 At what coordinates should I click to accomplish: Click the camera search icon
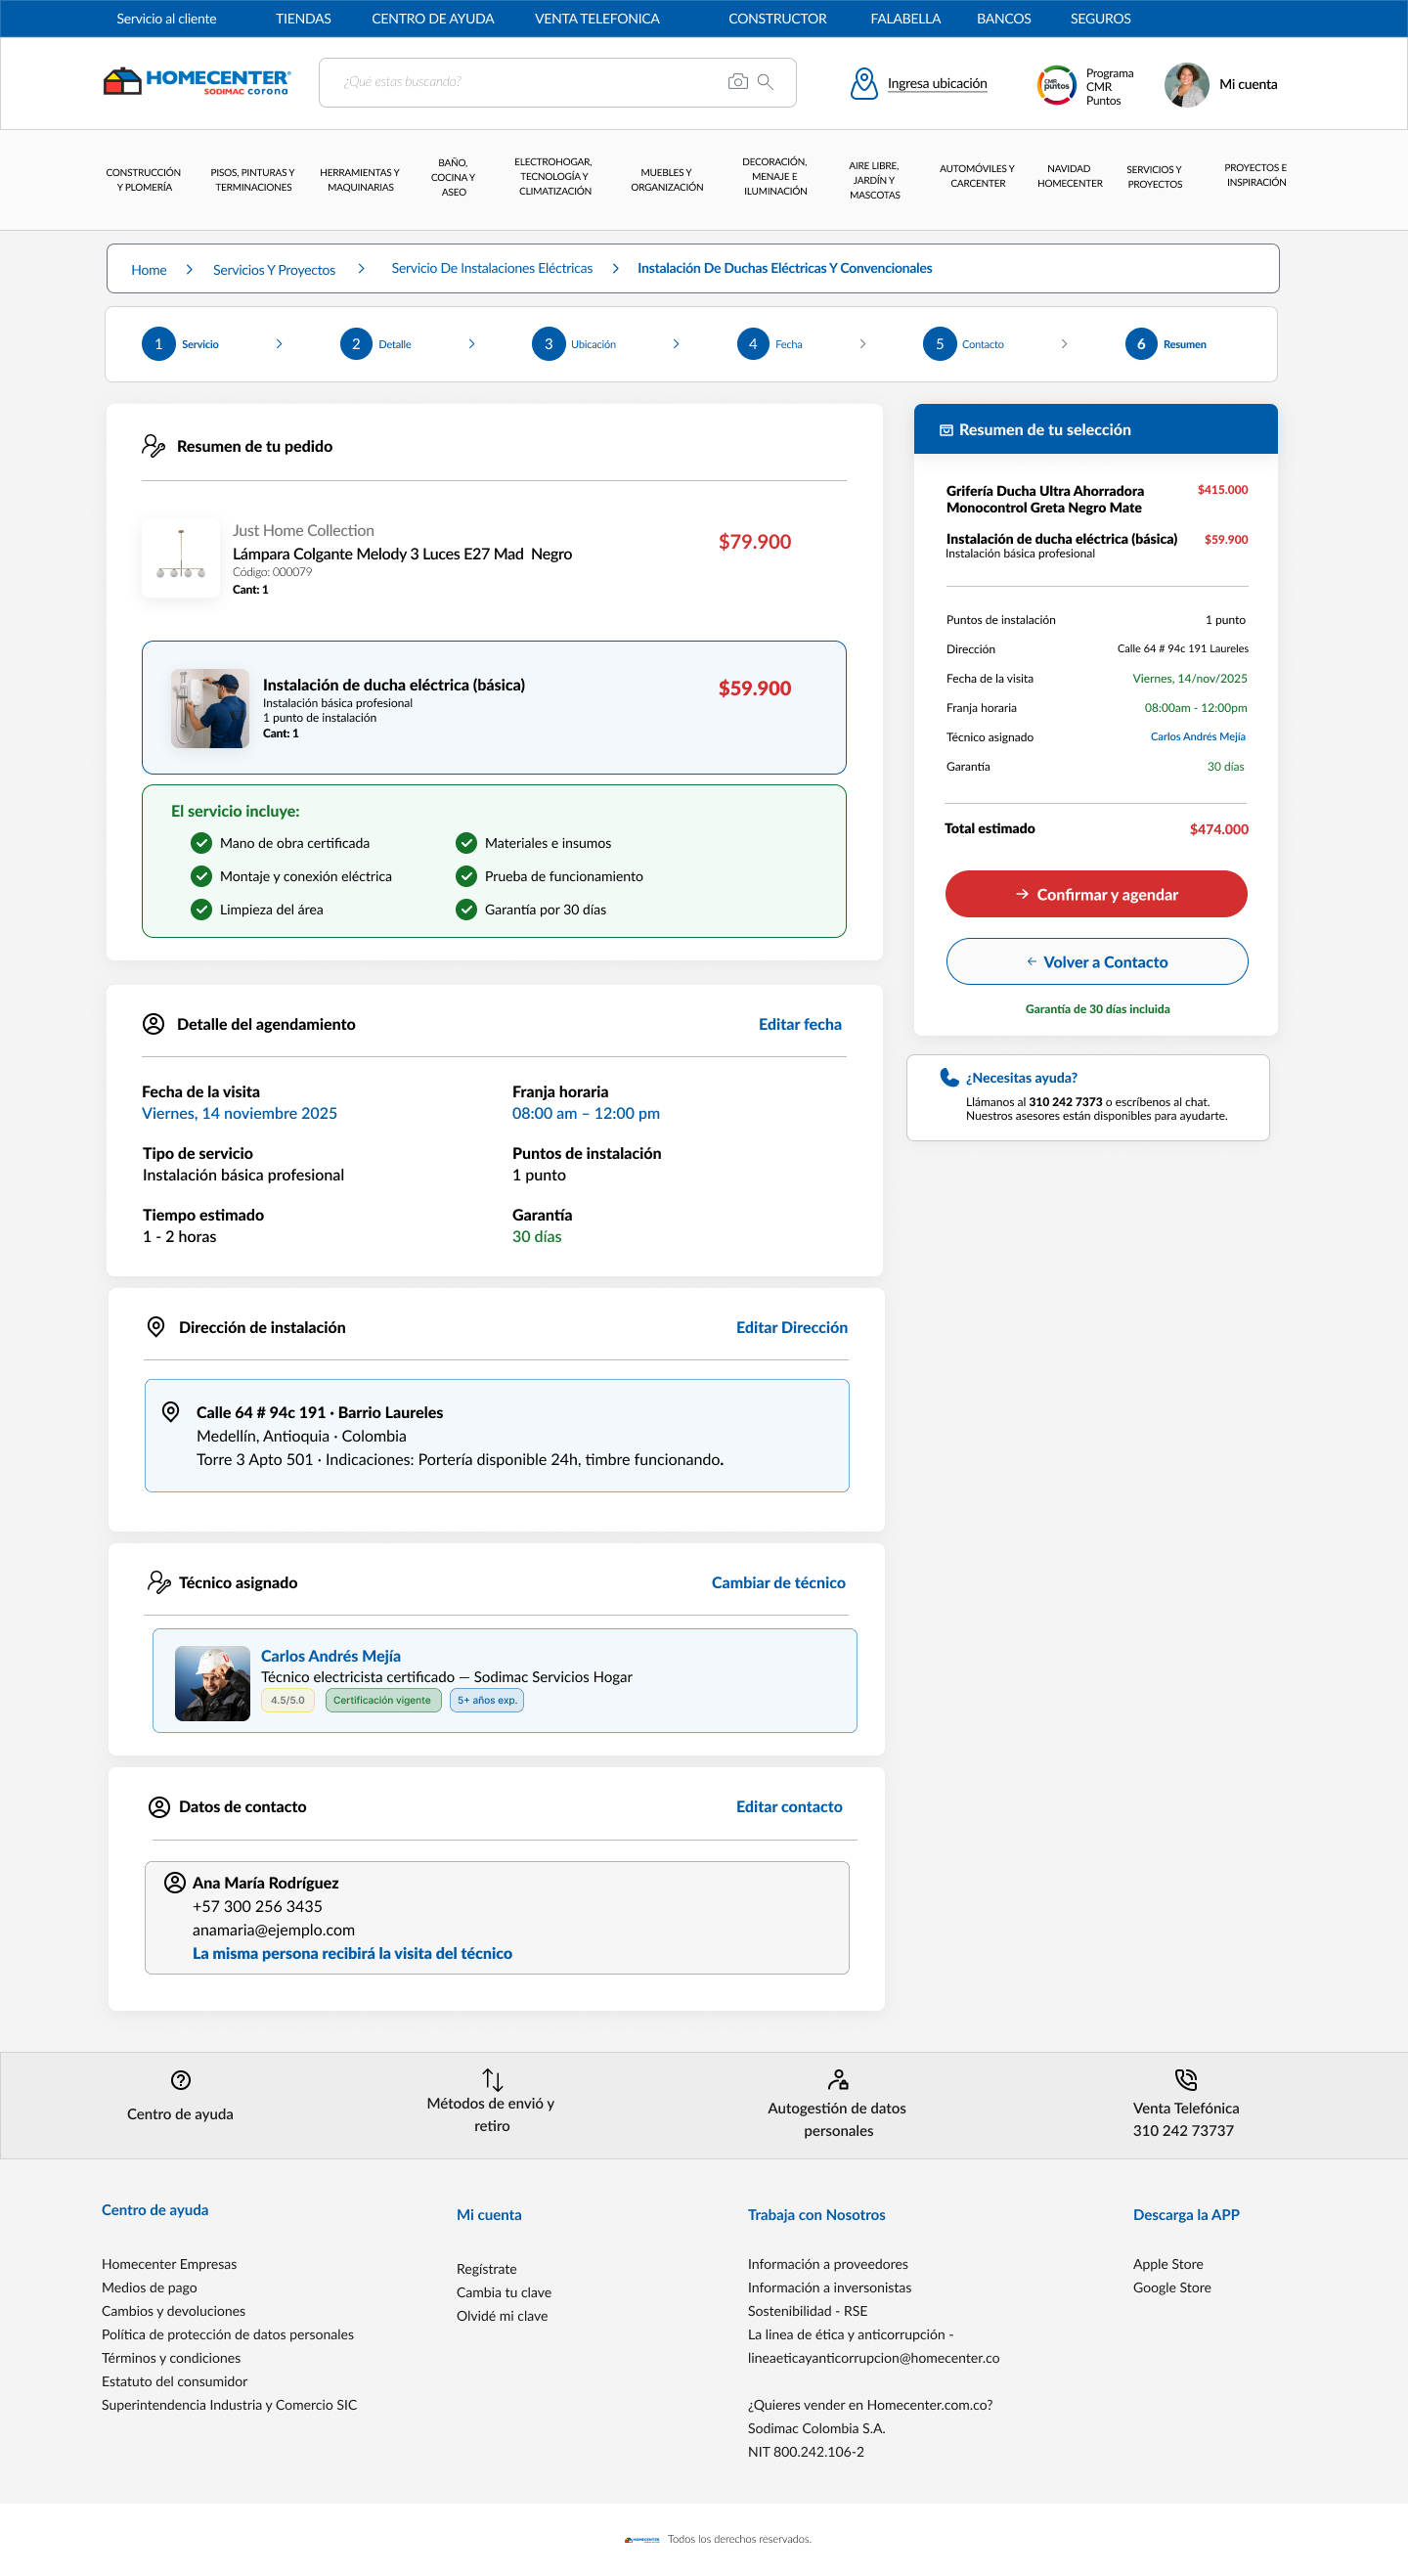738,82
